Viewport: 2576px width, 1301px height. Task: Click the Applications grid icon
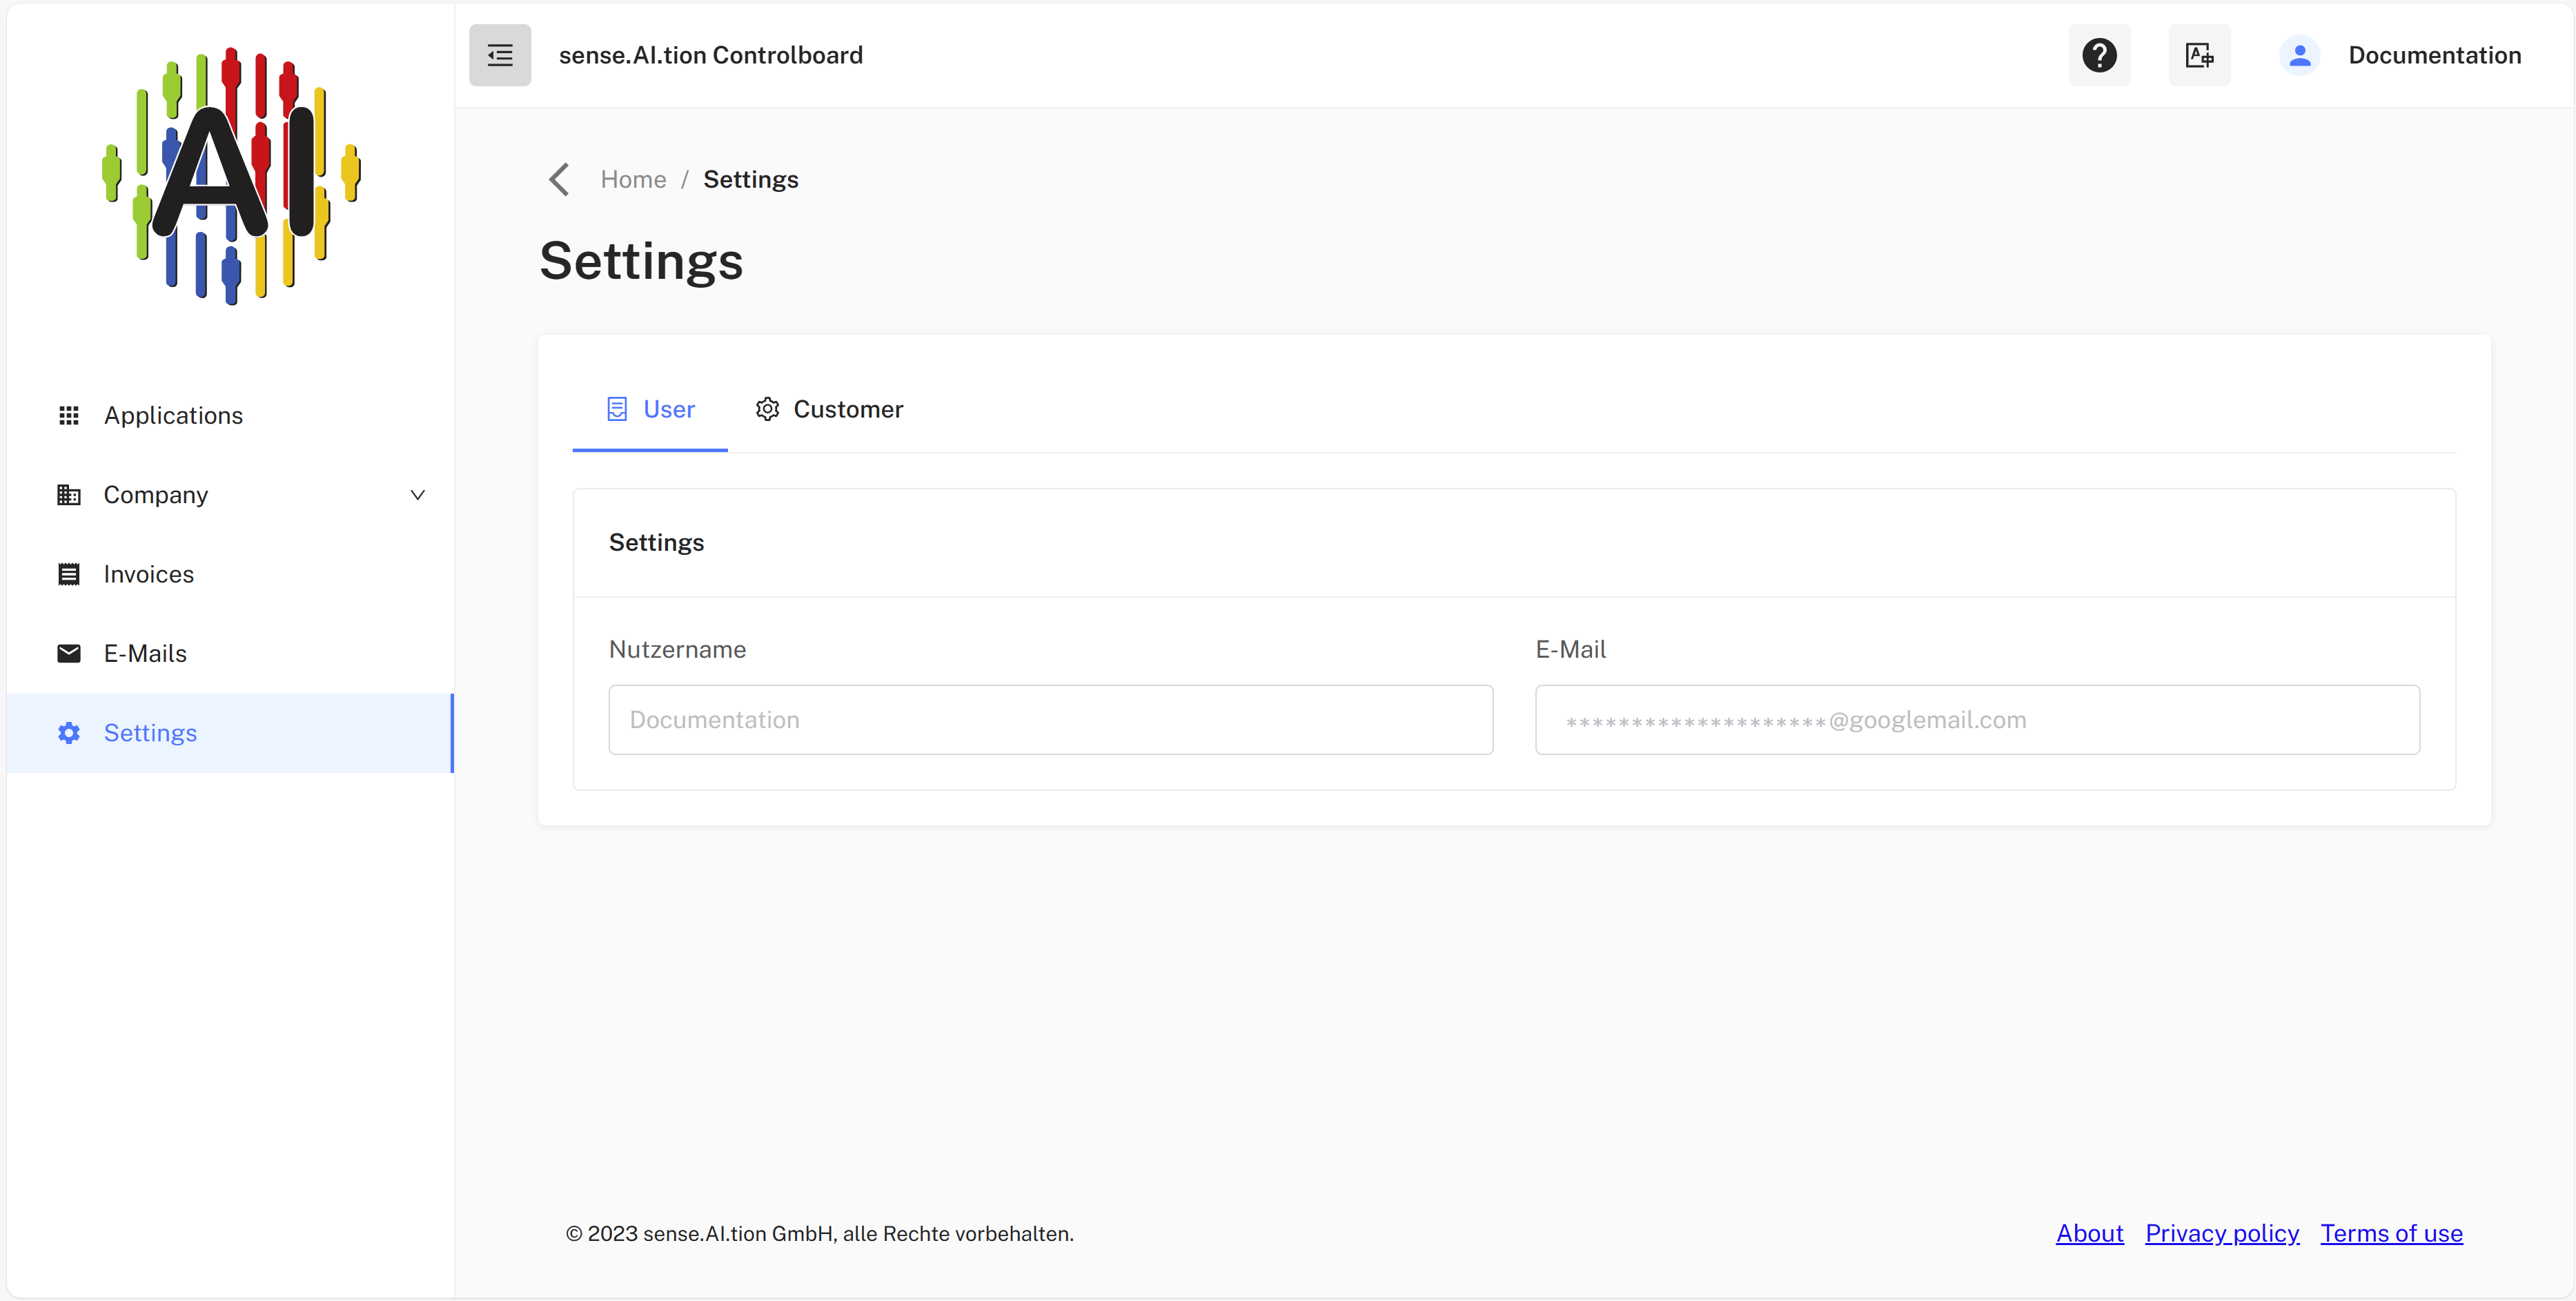pyautogui.click(x=69, y=415)
